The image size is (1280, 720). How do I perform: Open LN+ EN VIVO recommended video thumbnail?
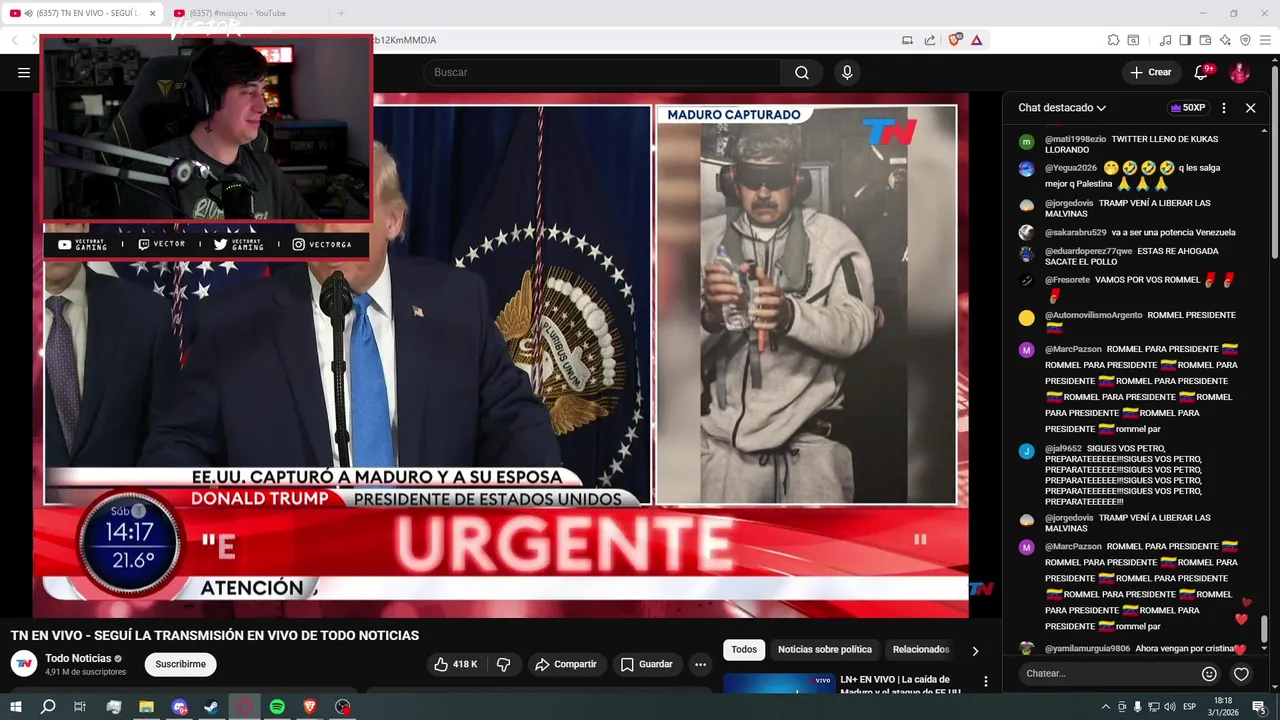pyautogui.click(x=779, y=683)
